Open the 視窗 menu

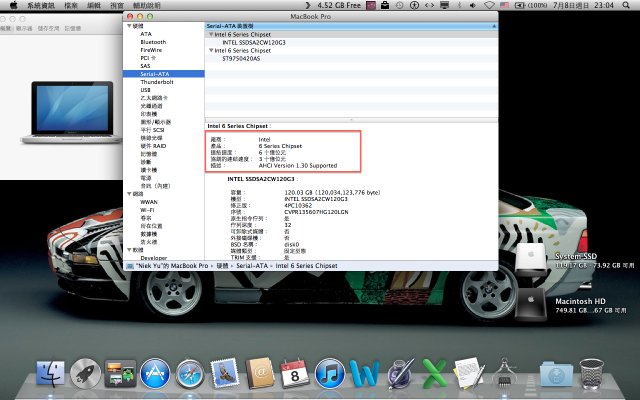117,5
